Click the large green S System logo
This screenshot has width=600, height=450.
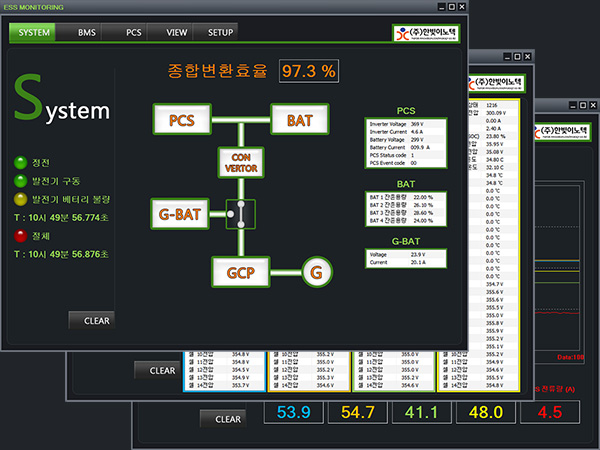(62, 106)
